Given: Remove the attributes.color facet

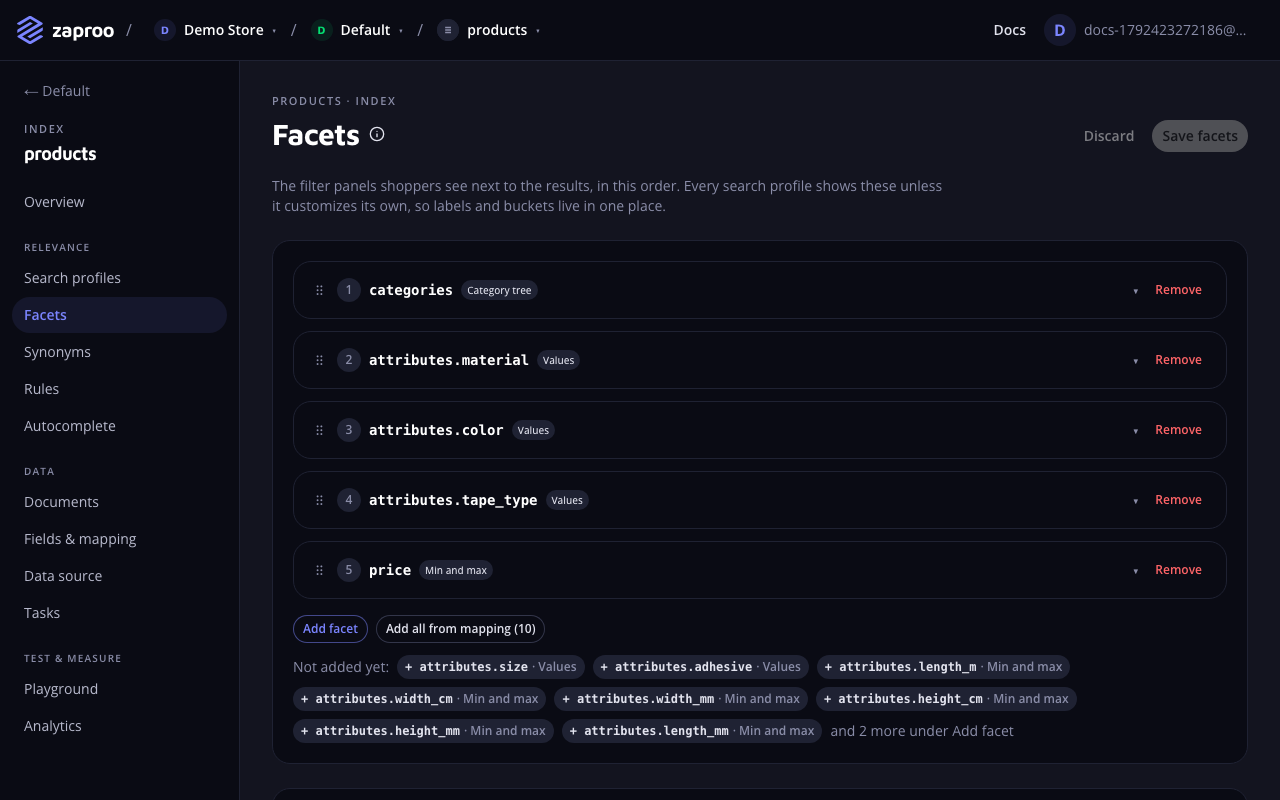Looking at the screenshot, I should pos(1178,430).
